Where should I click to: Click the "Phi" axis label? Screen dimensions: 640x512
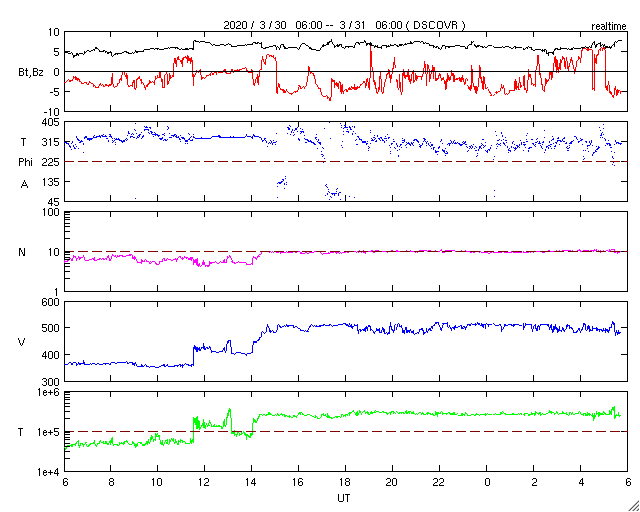tap(25, 163)
